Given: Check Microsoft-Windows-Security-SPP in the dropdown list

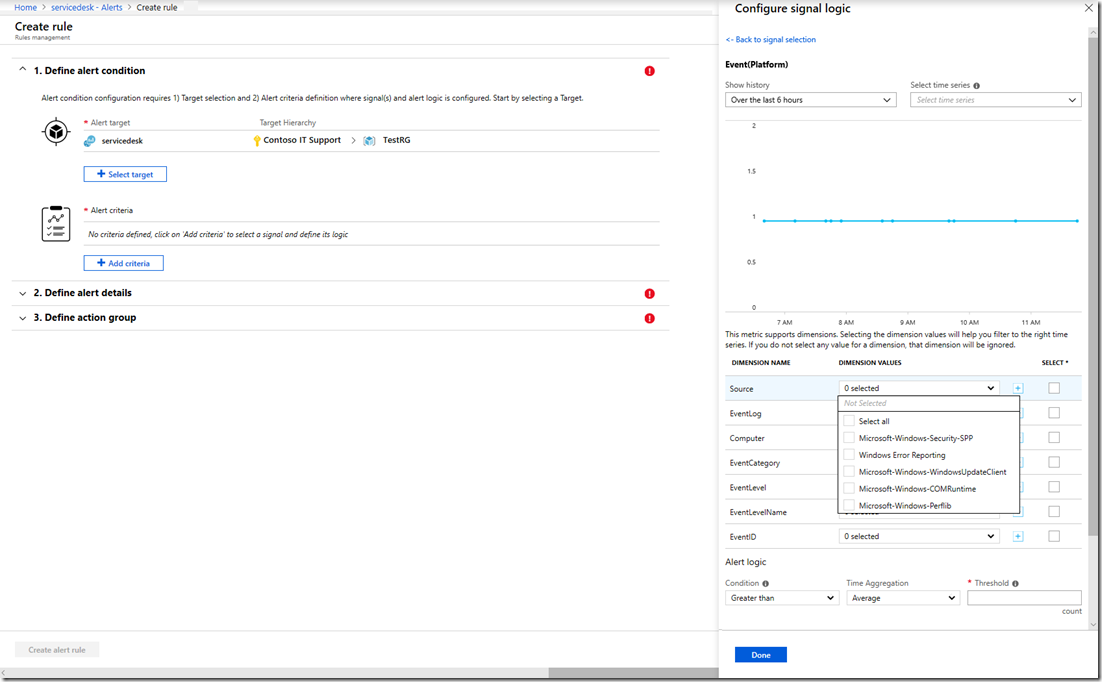Looking at the screenshot, I should point(849,438).
